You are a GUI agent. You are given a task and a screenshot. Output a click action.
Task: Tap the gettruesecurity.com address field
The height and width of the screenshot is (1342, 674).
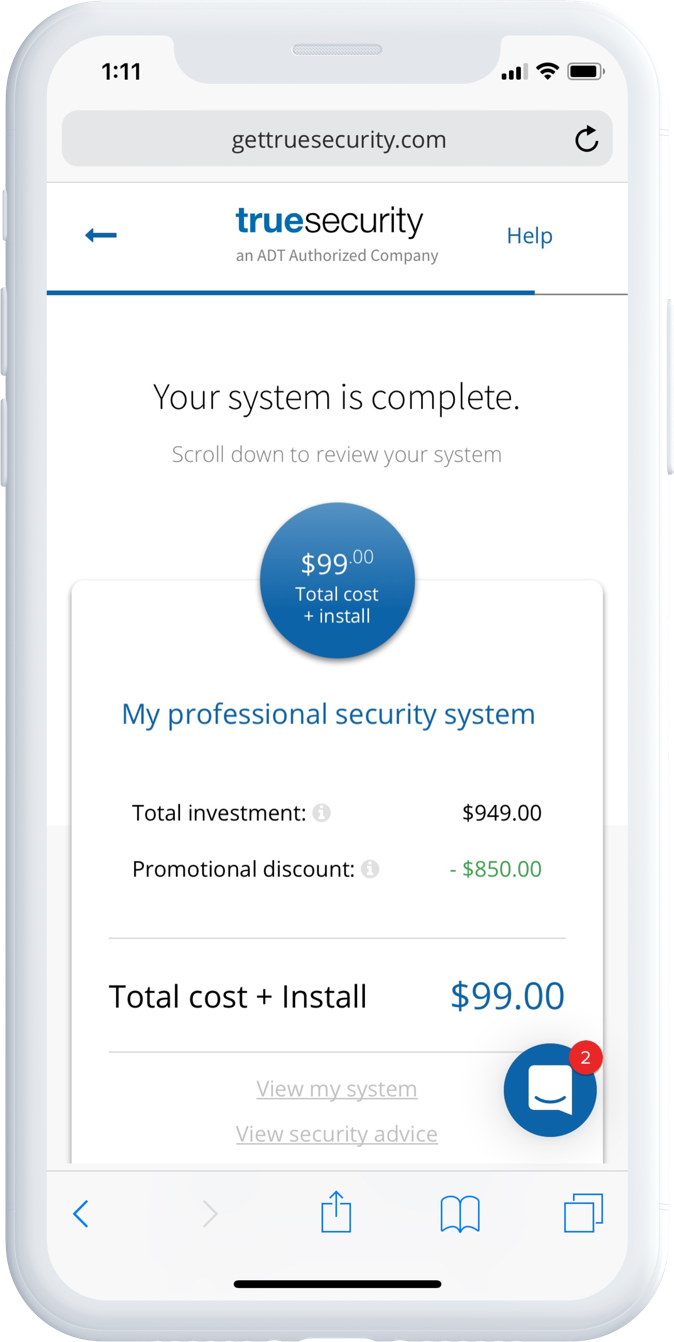click(x=338, y=140)
